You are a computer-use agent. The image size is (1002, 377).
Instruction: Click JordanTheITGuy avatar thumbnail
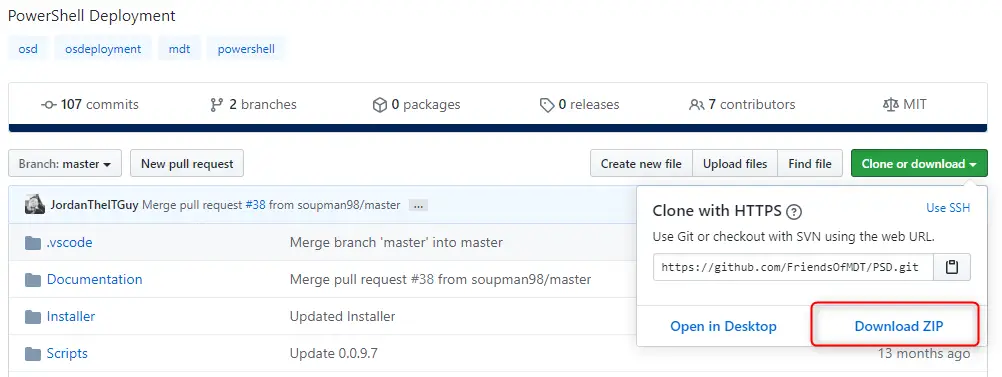coord(35,204)
